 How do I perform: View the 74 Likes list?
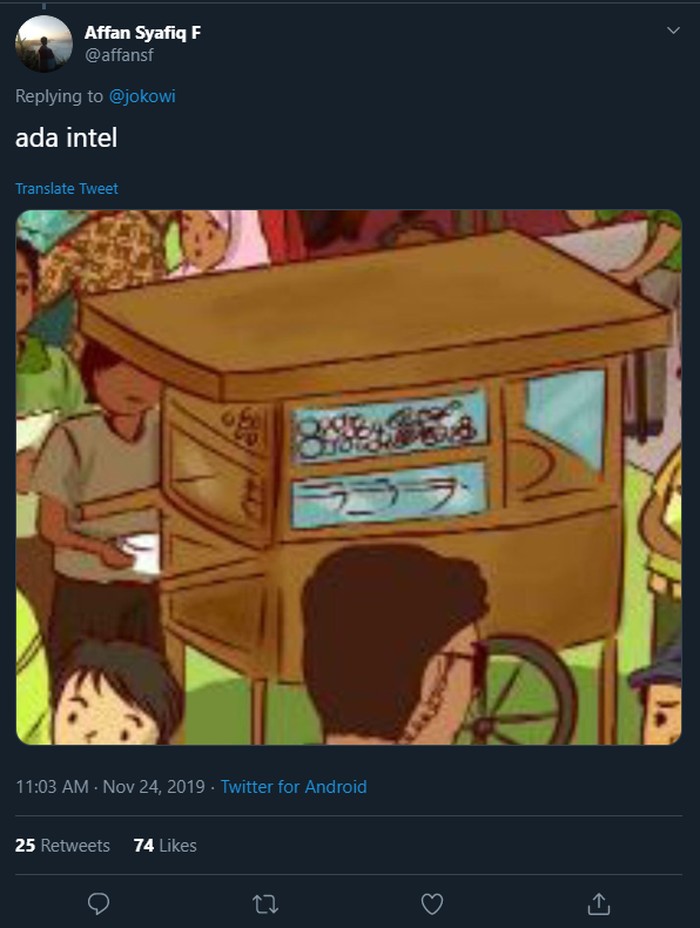165,845
